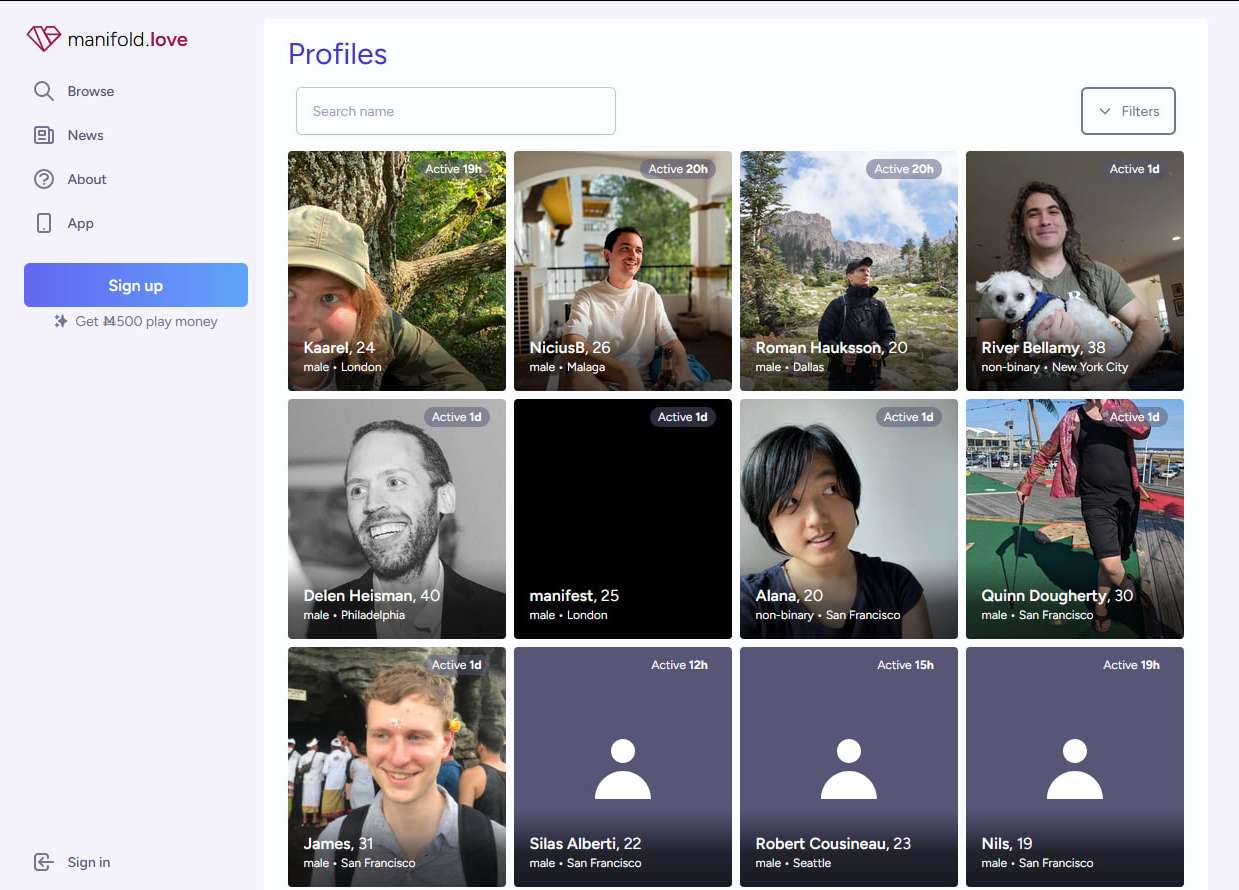Open the black manifest profile card
Viewport: 1239px width, 890px height.
point(623,519)
